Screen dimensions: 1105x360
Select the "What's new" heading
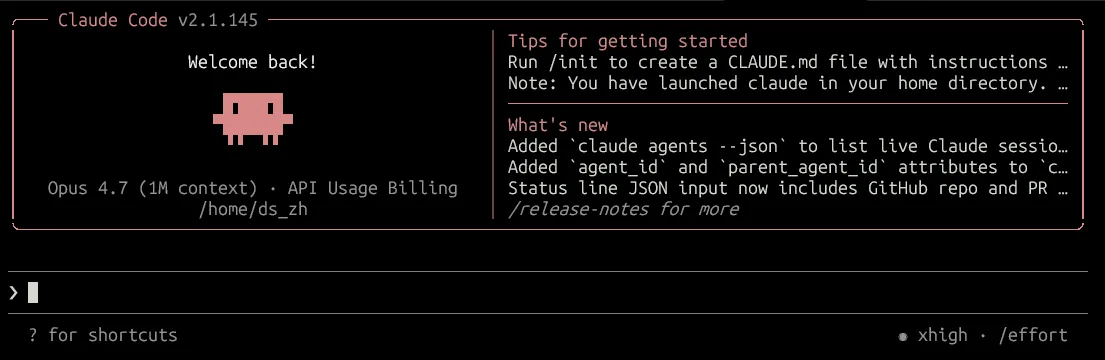click(557, 125)
